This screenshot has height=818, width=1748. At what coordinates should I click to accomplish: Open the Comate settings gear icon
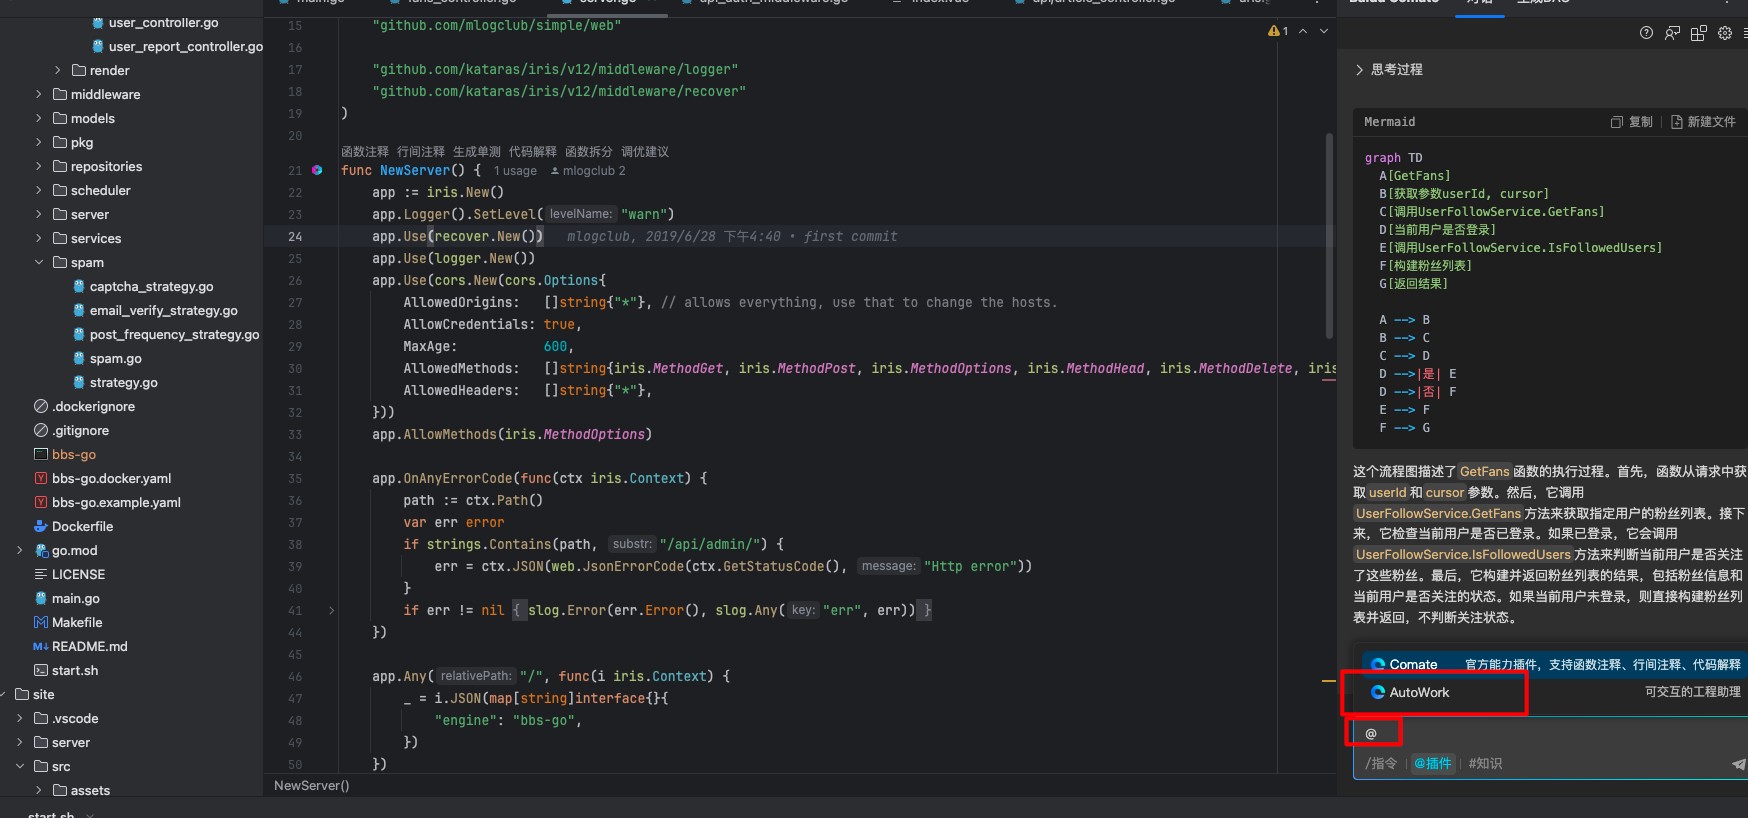click(1725, 33)
